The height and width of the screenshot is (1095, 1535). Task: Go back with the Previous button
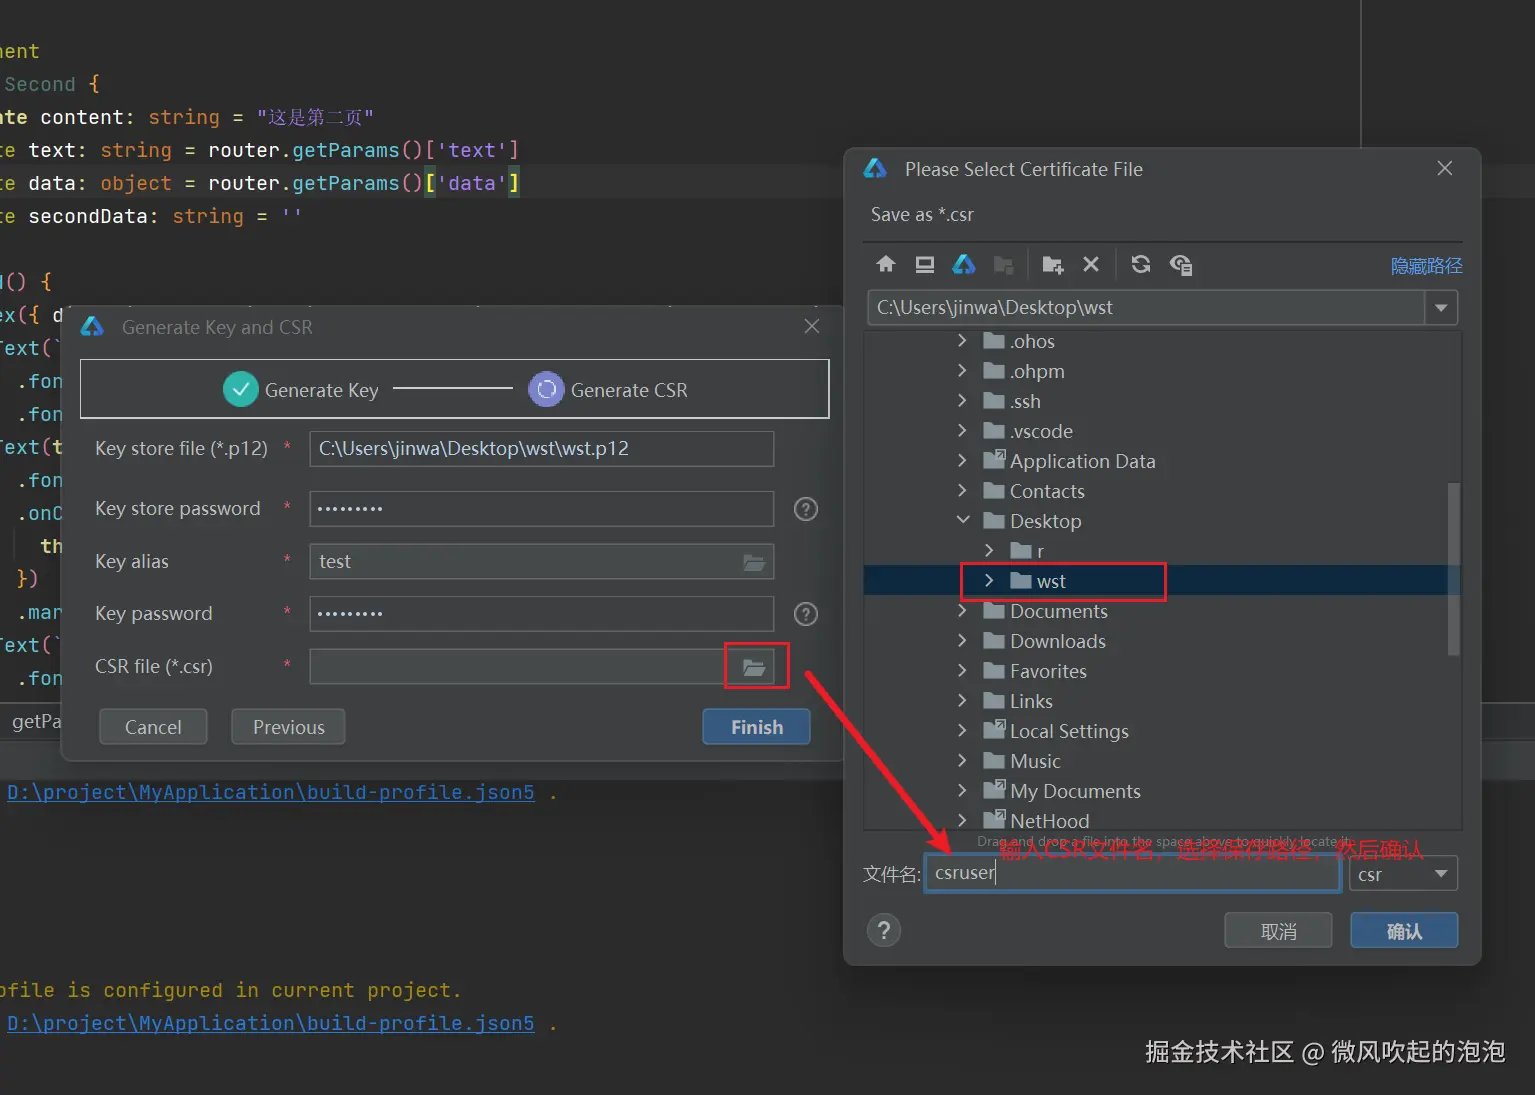288,727
